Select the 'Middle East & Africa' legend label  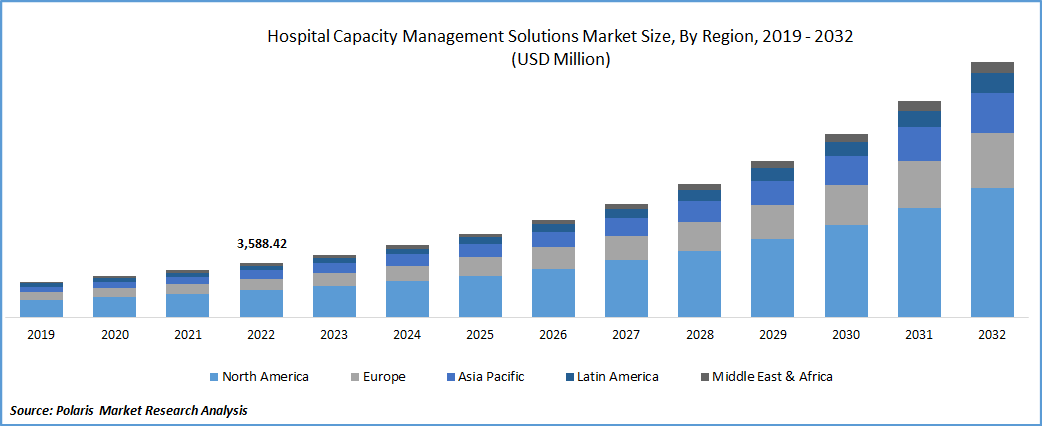pos(772,377)
